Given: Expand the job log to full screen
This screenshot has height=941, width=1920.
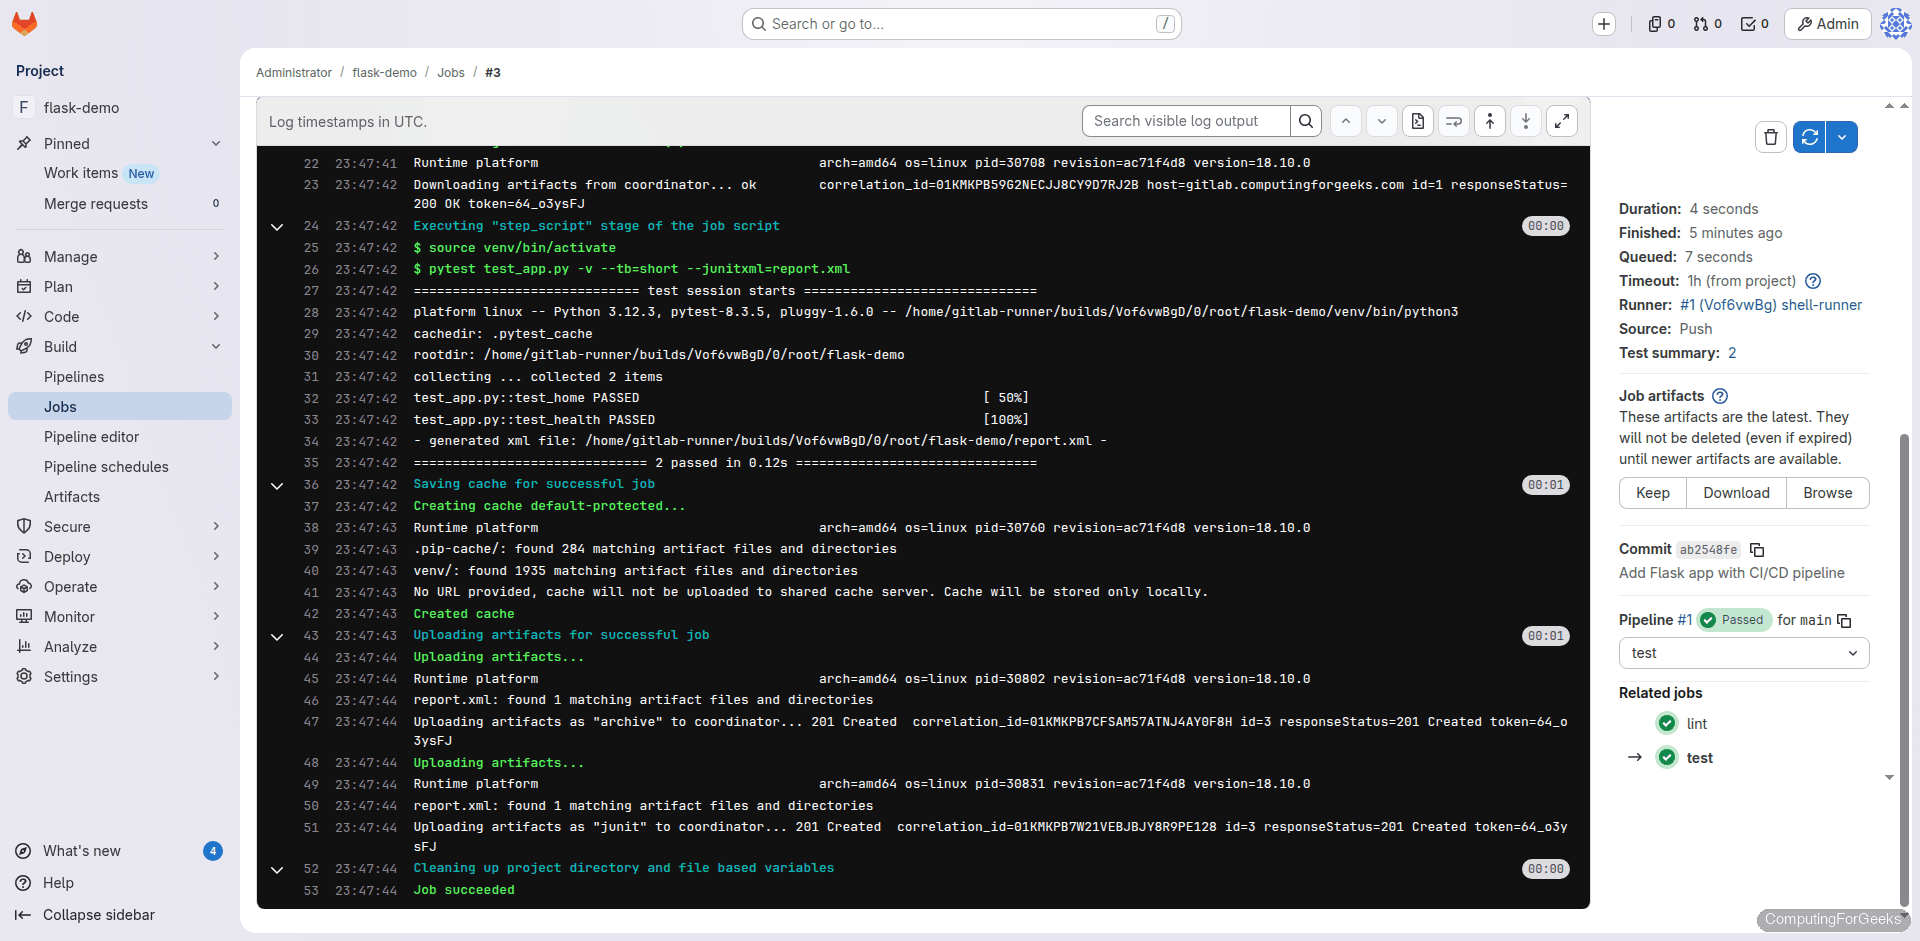Looking at the screenshot, I should click(1562, 121).
